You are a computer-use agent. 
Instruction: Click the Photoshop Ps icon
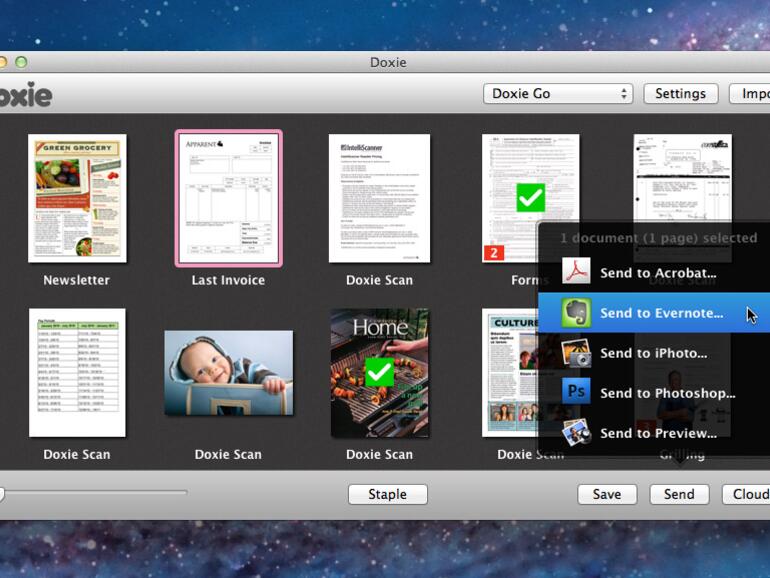[x=576, y=391]
